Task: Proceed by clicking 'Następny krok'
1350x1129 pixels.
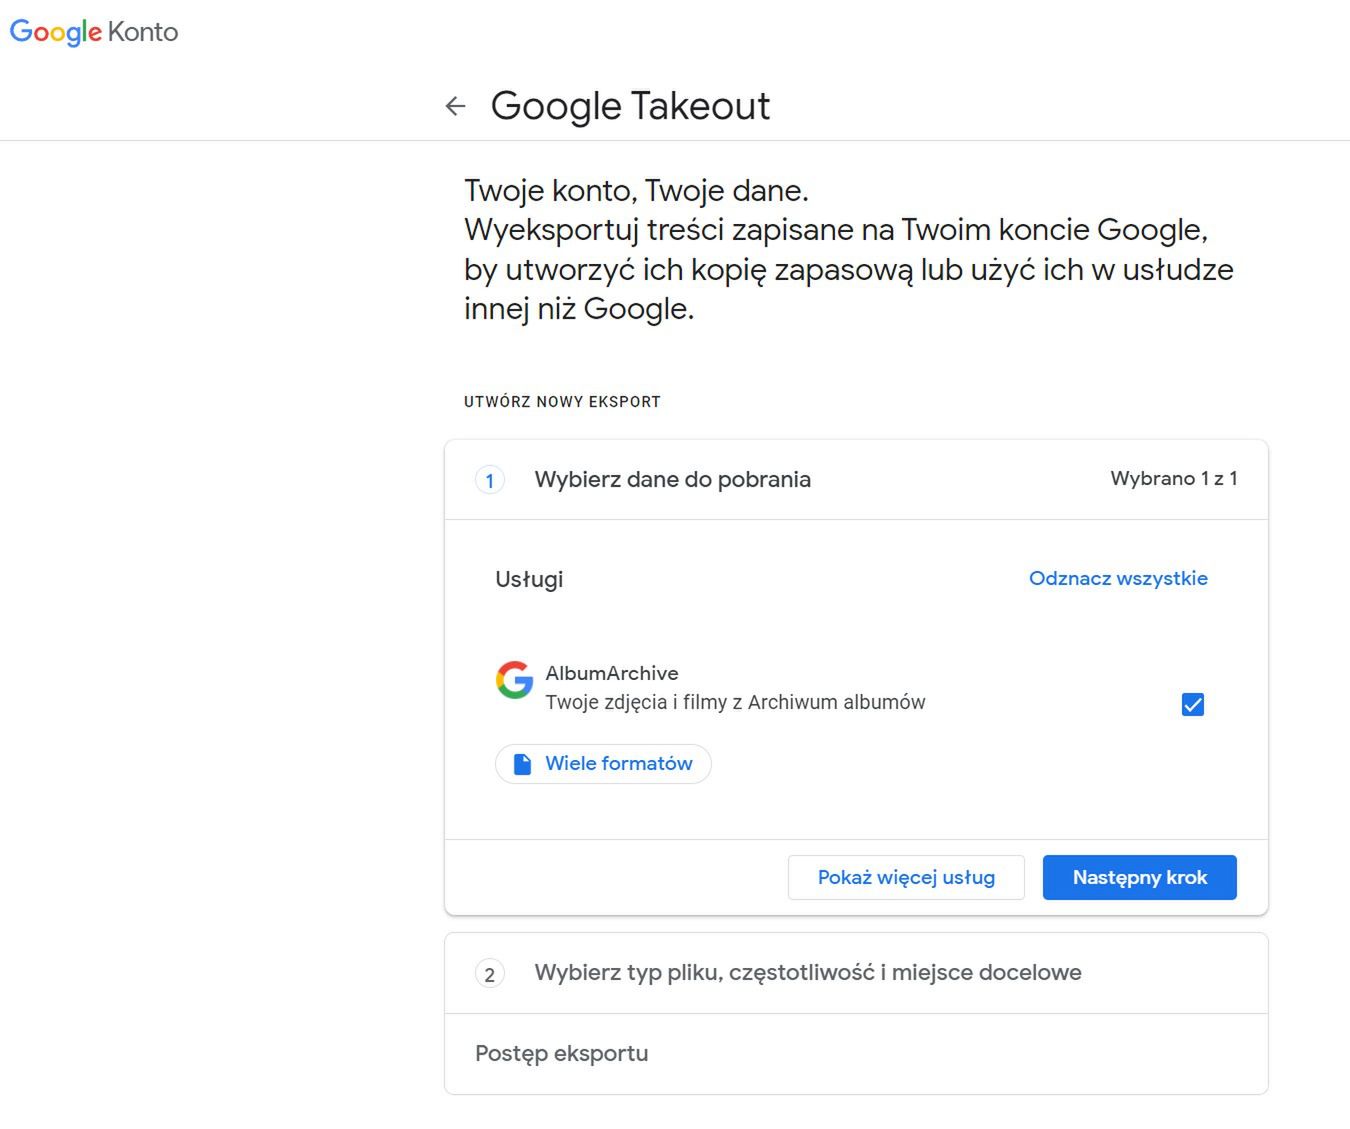Action: click(x=1139, y=877)
